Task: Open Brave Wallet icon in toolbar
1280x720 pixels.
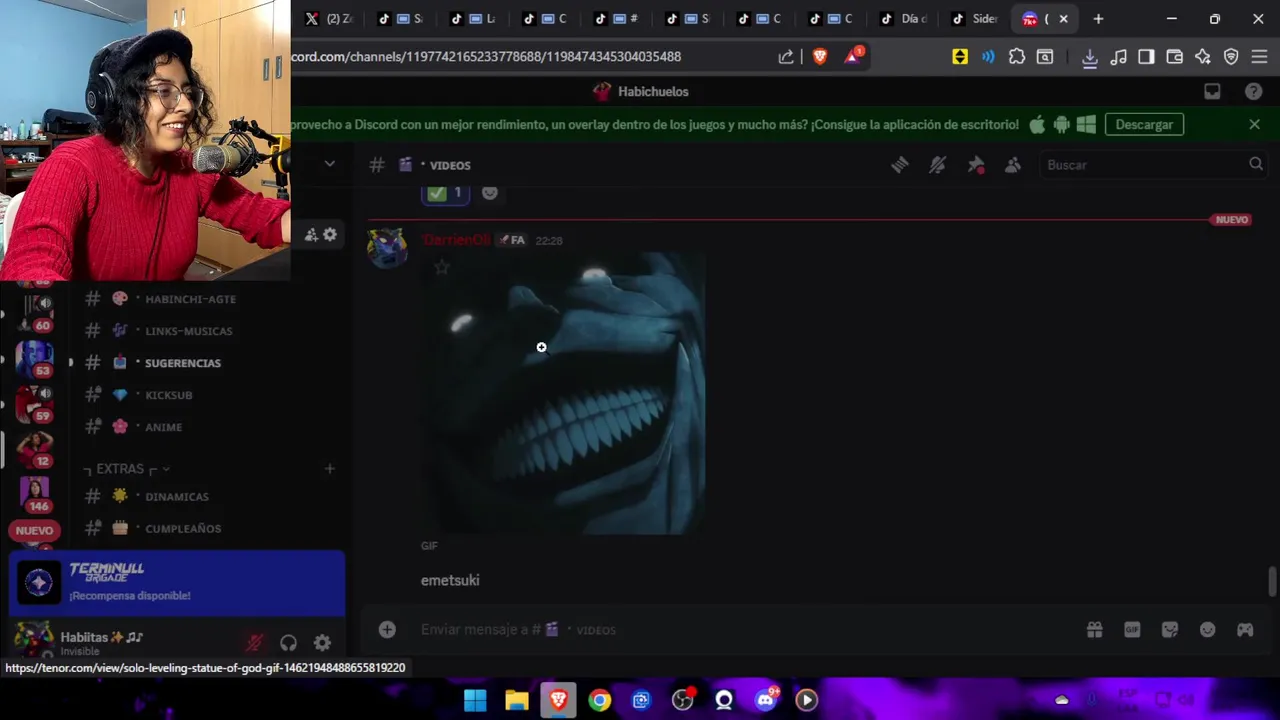Action: 1175,57
